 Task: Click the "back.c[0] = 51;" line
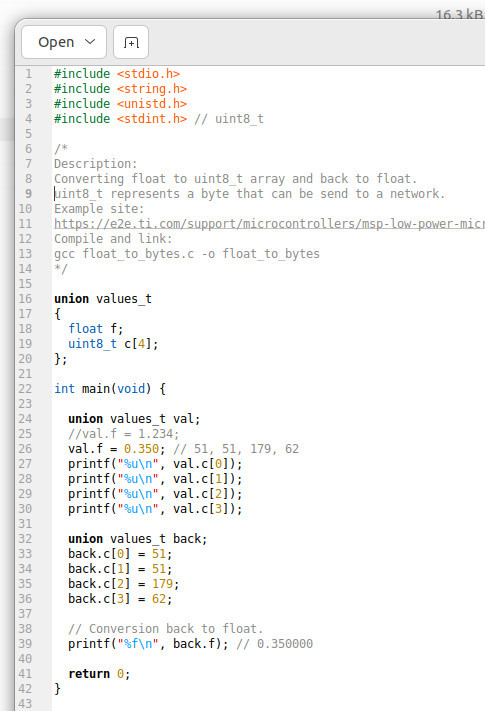point(120,554)
